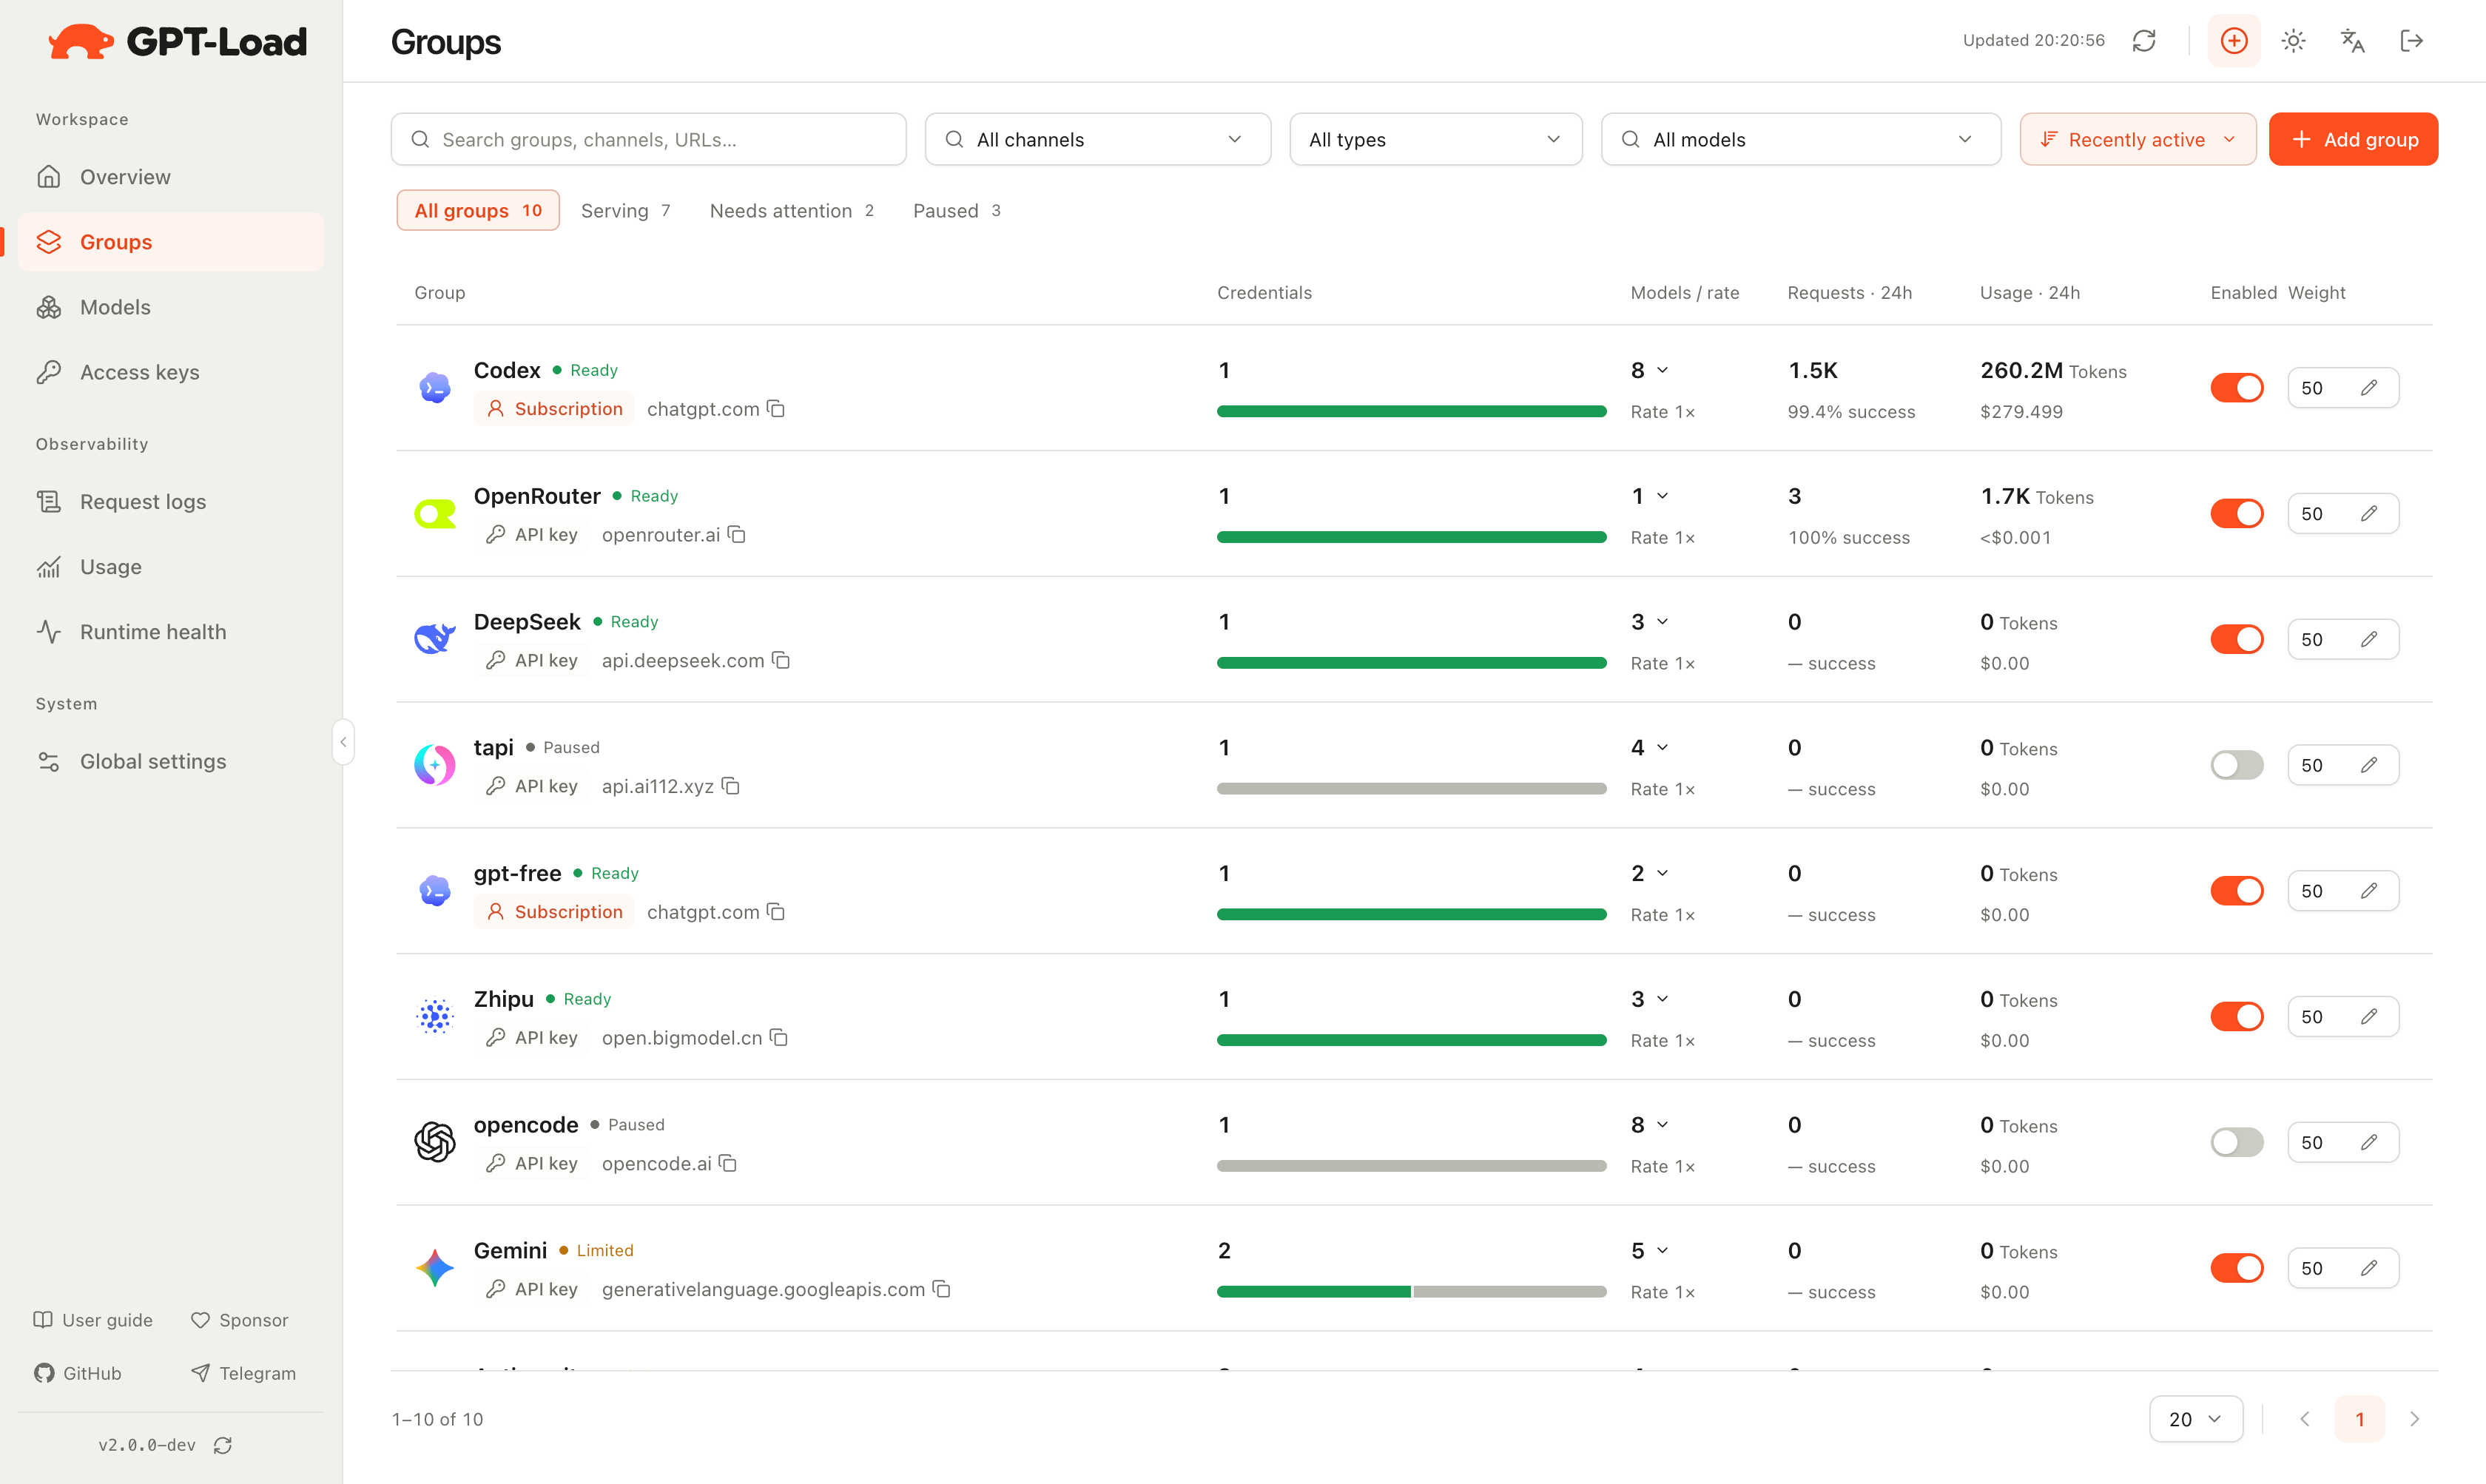This screenshot has height=1484, width=2486.
Task: Copy the api.deepseek.com URL
Action: coord(781,661)
